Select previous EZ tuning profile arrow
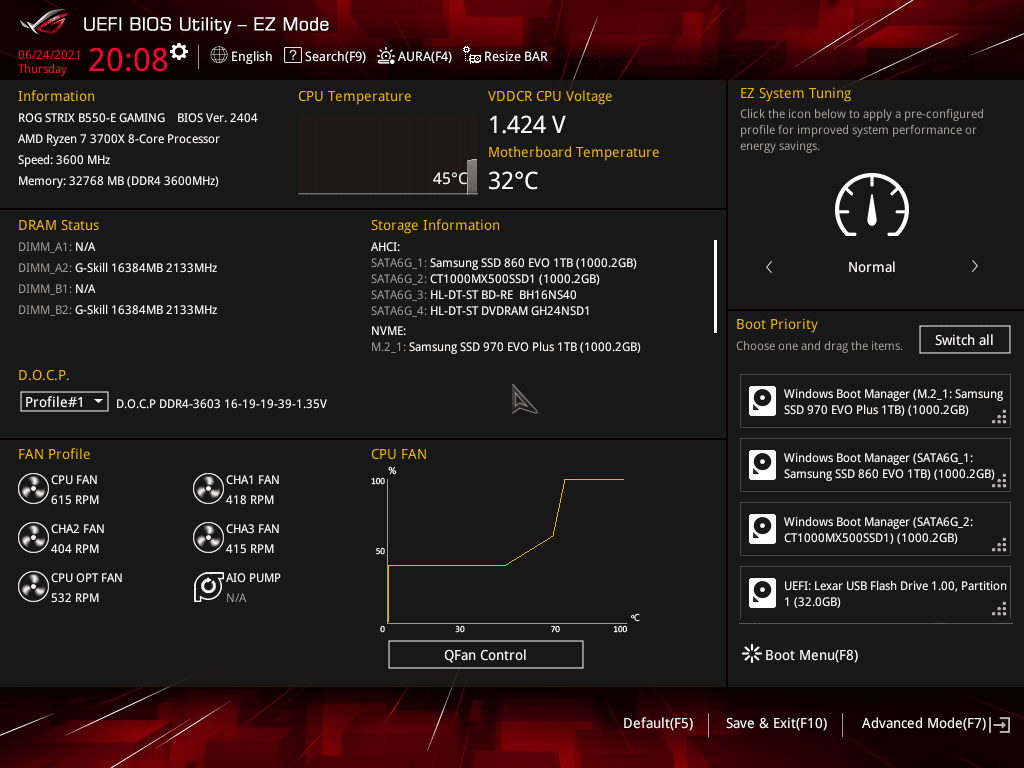The width and height of the screenshot is (1024, 768). click(x=769, y=266)
